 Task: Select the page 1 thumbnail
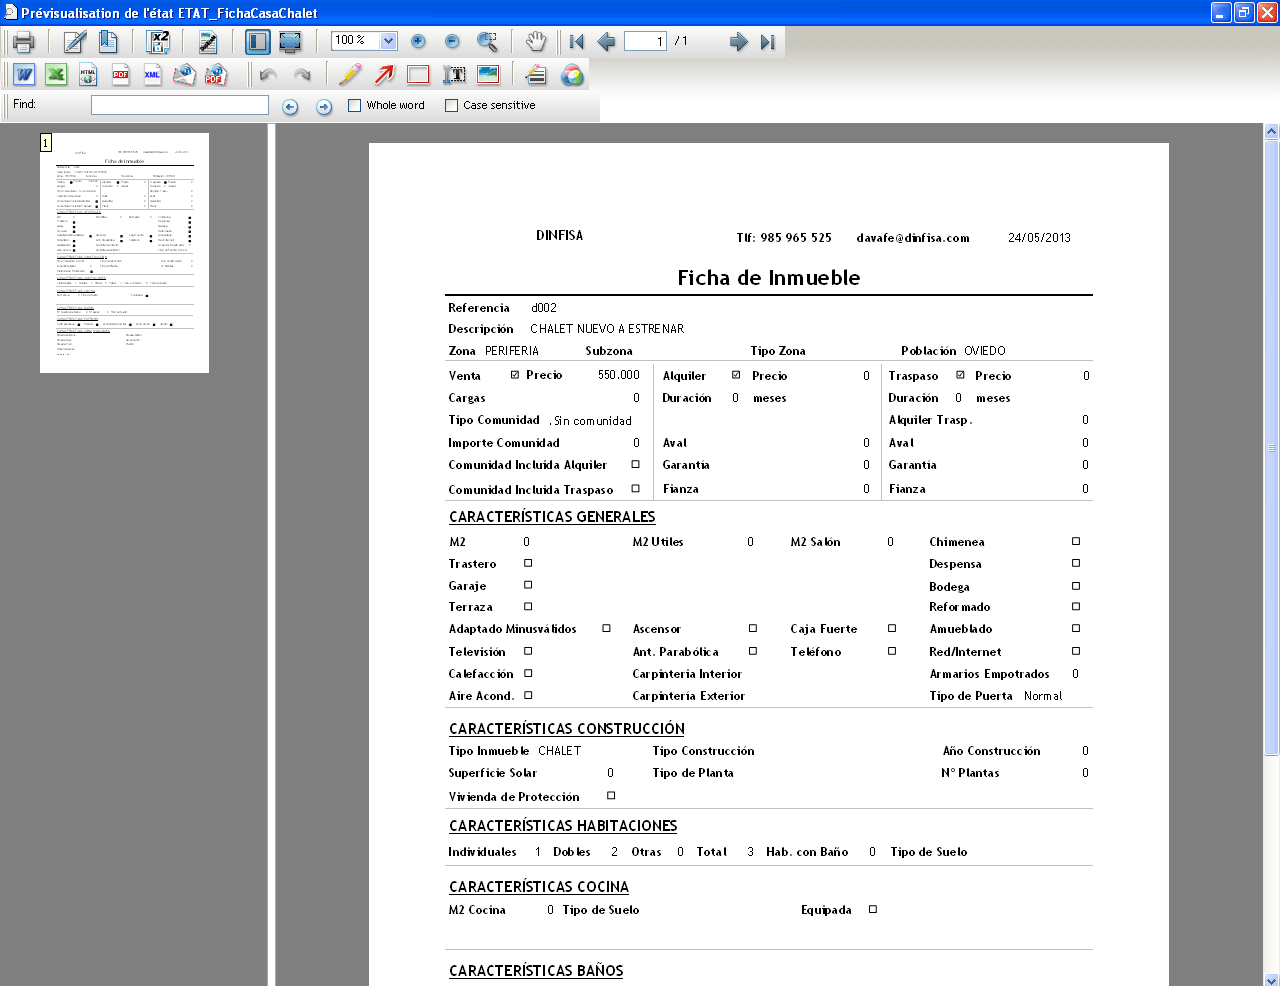point(124,253)
